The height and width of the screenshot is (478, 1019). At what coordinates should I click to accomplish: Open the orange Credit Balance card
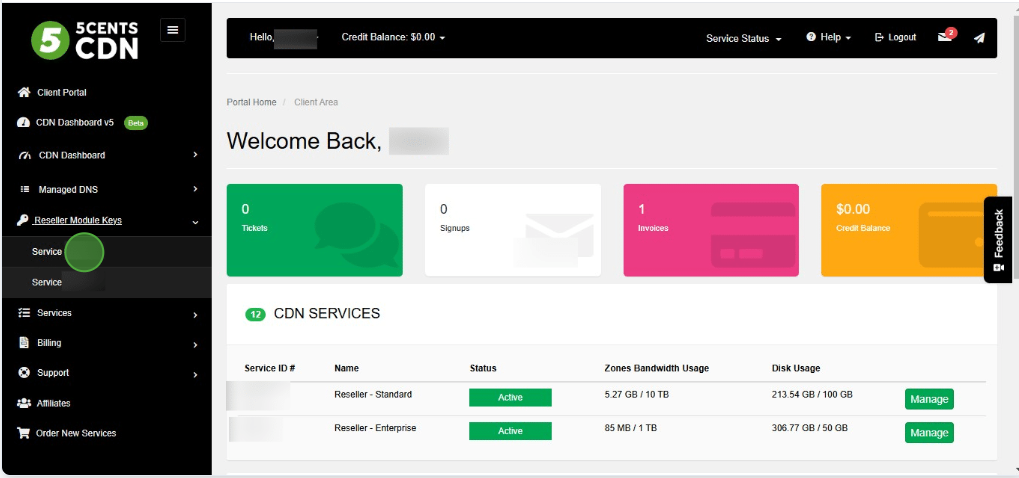tap(909, 230)
